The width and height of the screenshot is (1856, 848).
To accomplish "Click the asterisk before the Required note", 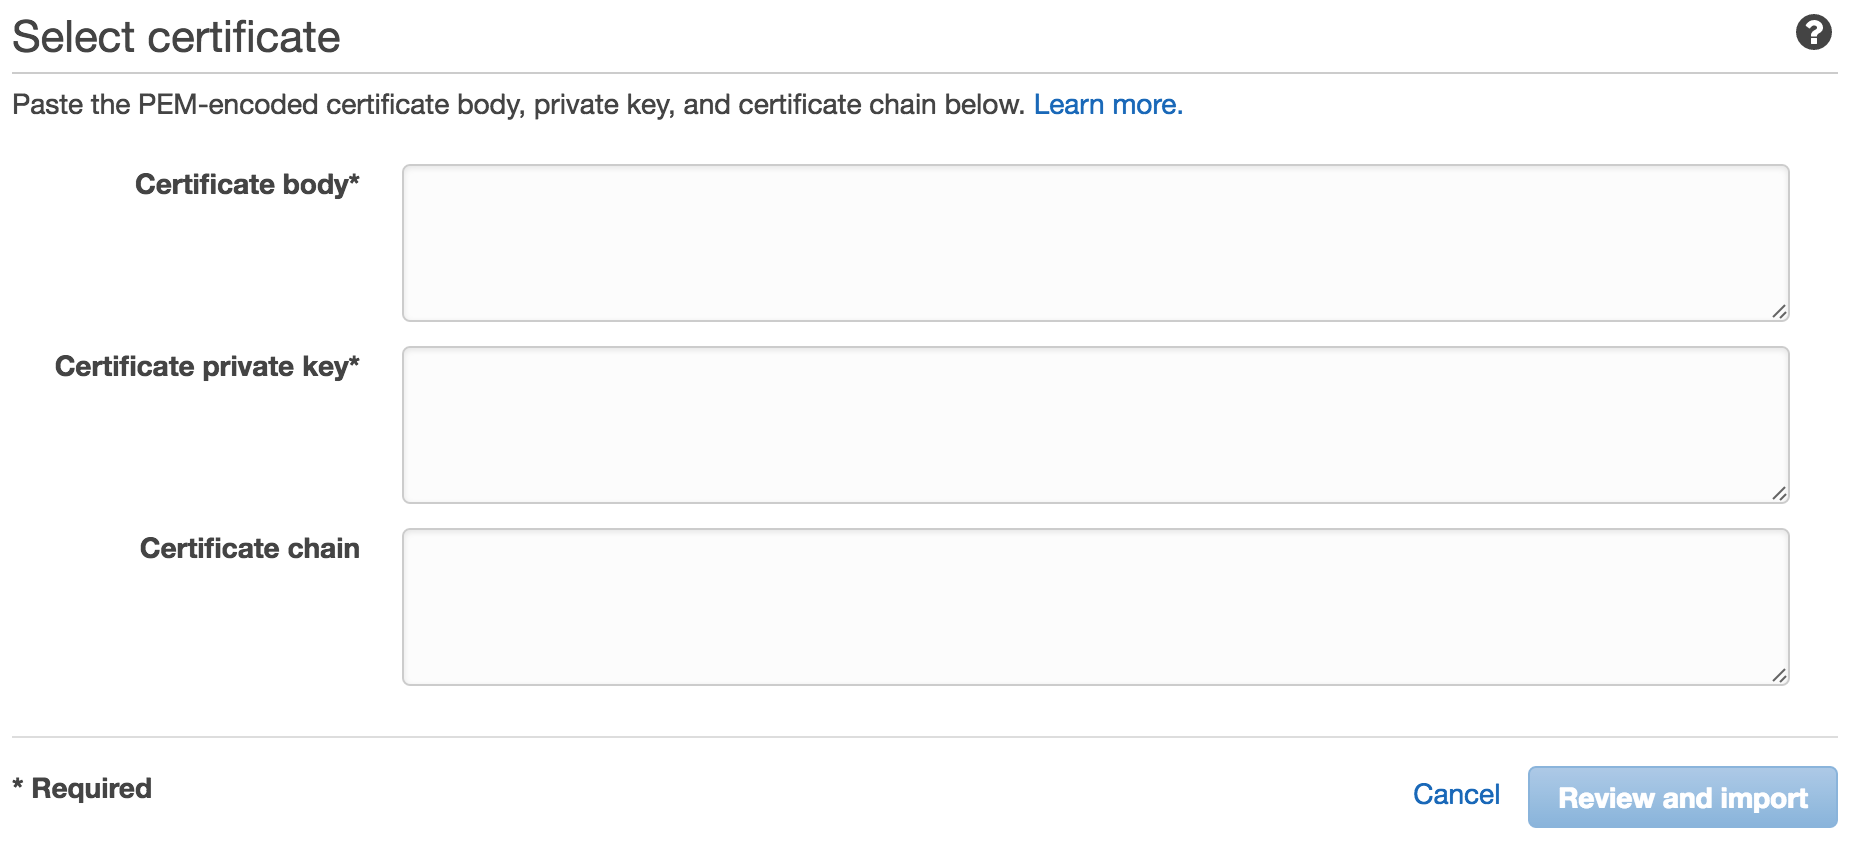I will point(18,786).
